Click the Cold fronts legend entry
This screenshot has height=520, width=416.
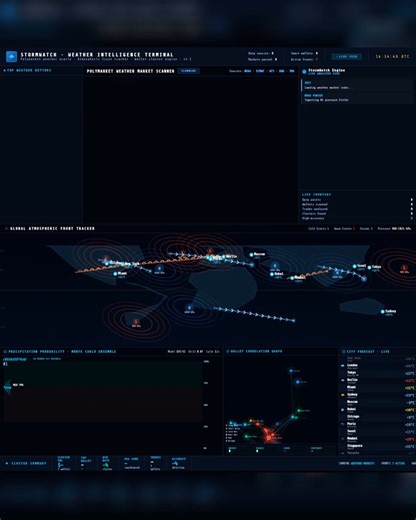coord(319,229)
